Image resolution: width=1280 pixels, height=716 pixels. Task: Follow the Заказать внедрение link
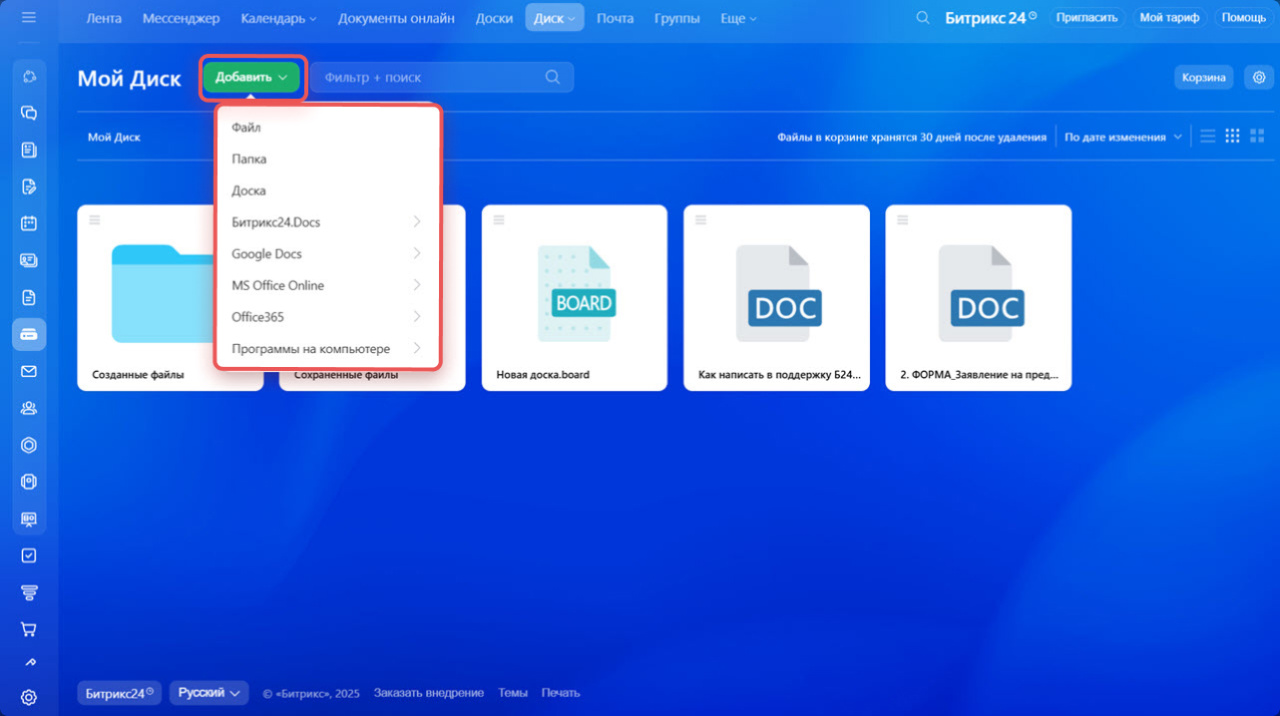click(429, 693)
